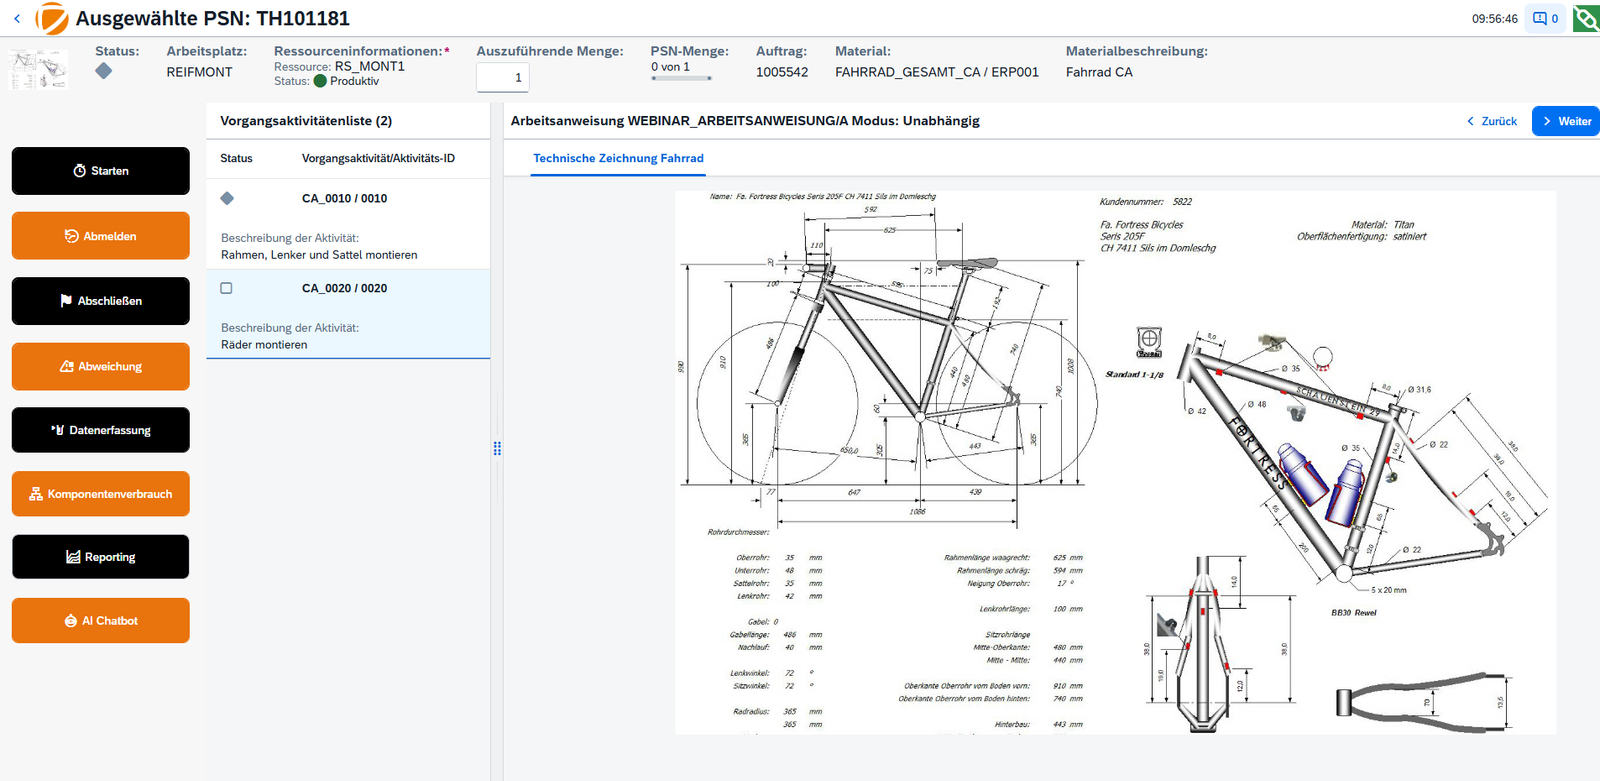Screen dimensions: 1600x781
Task: Start the operation with the Starten button
Action: pos(101,171)
